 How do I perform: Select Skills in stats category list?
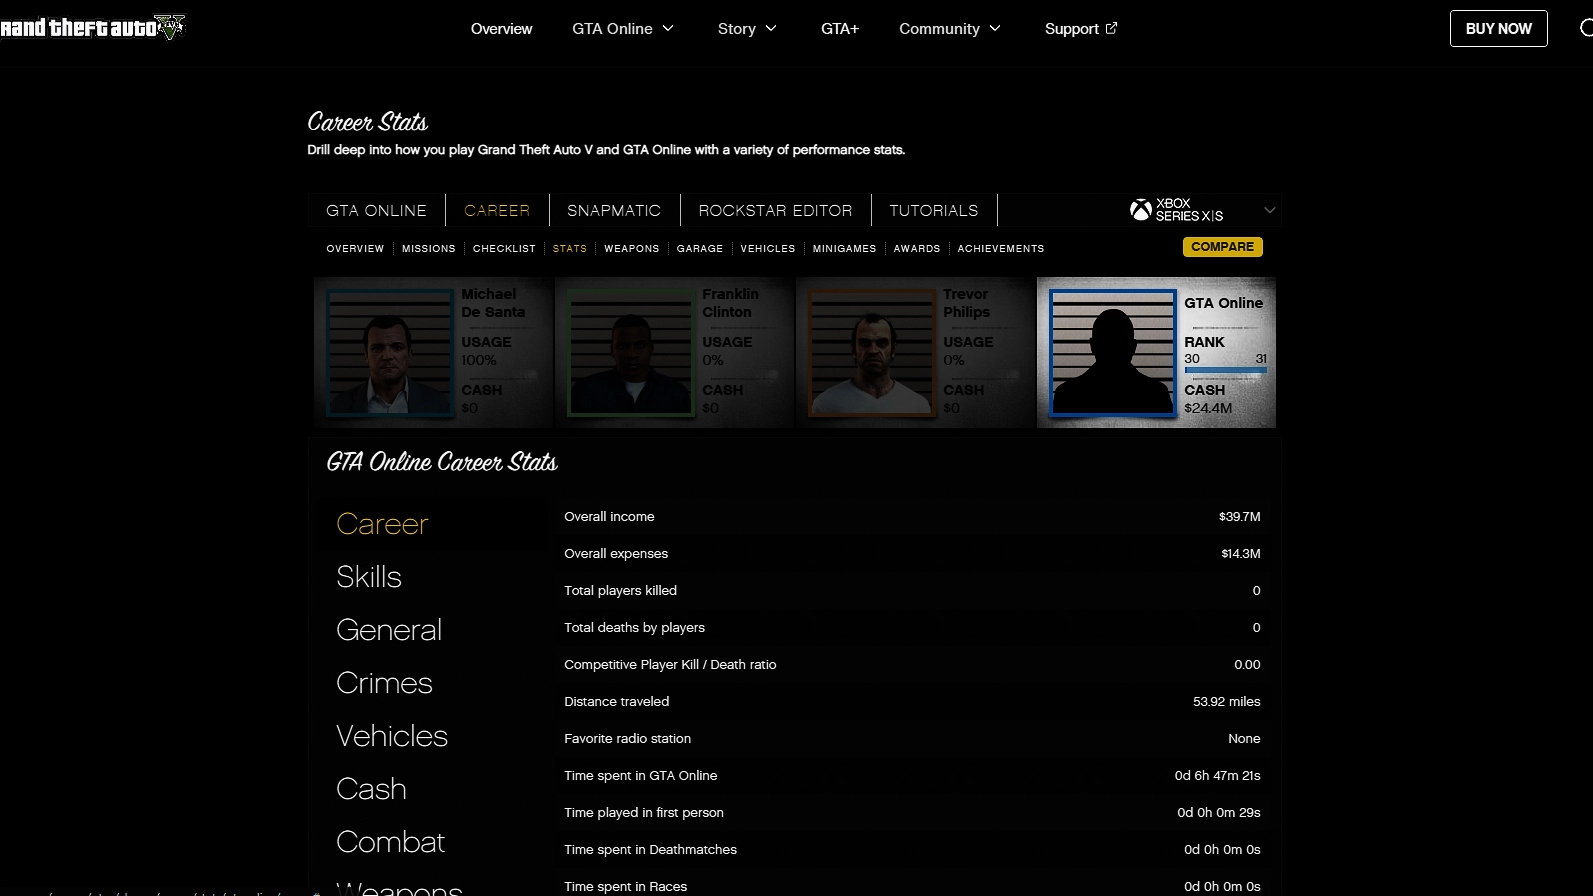pos(369,577)
